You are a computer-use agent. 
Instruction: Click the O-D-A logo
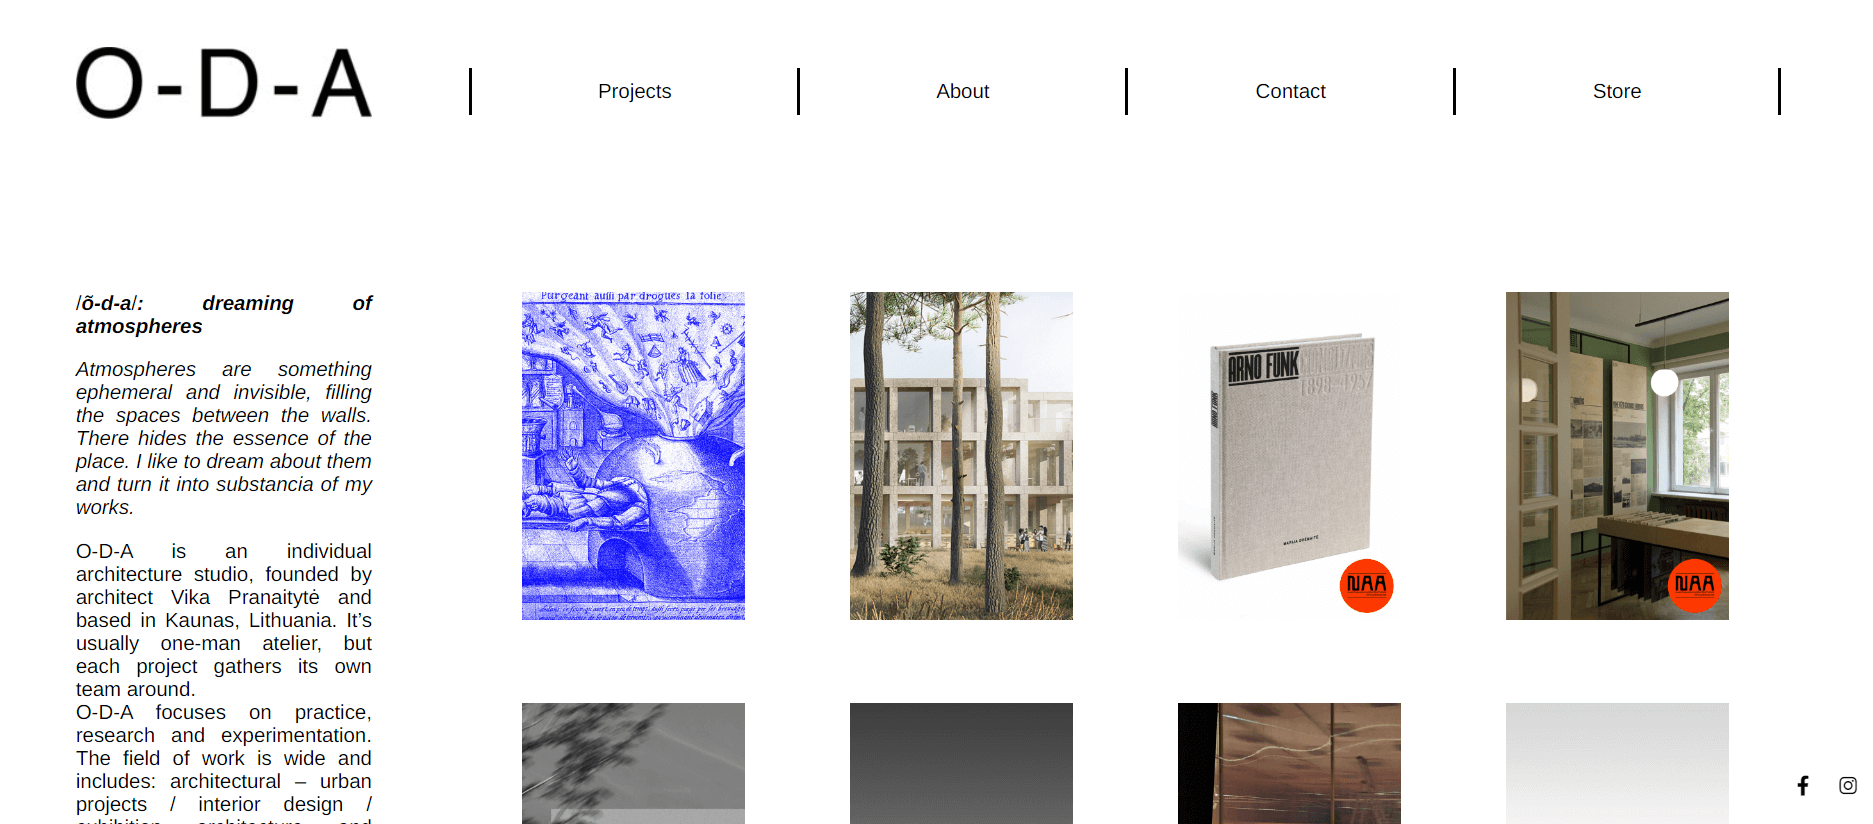pyautogui.click(x=224, y=83)
